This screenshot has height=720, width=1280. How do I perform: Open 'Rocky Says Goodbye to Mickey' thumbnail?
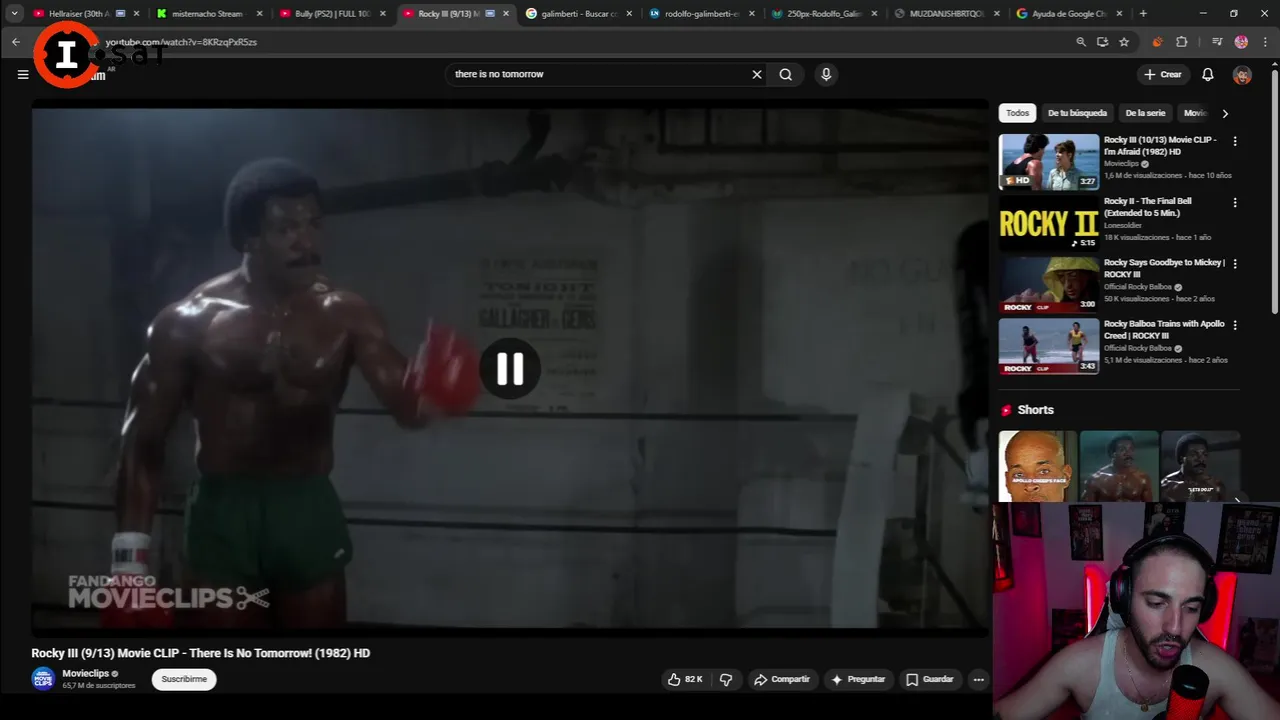coord(1049,284)
